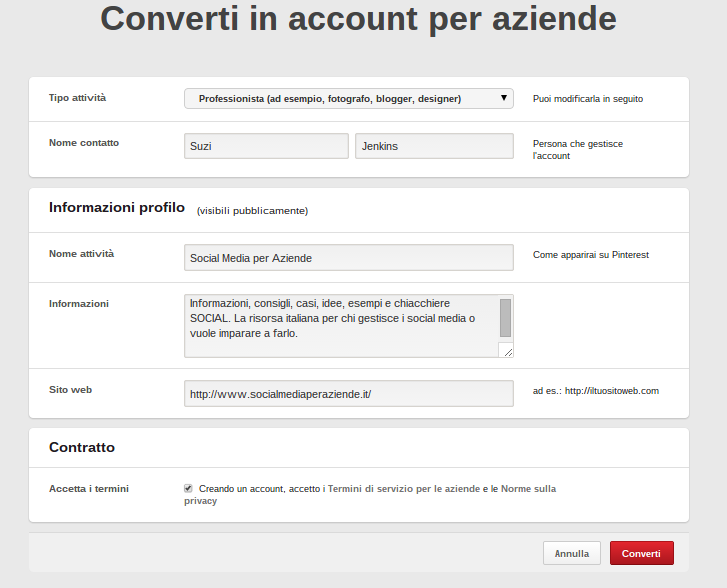Click the text area resize handle
Viewport: 727px width, 588px height.
506,350
